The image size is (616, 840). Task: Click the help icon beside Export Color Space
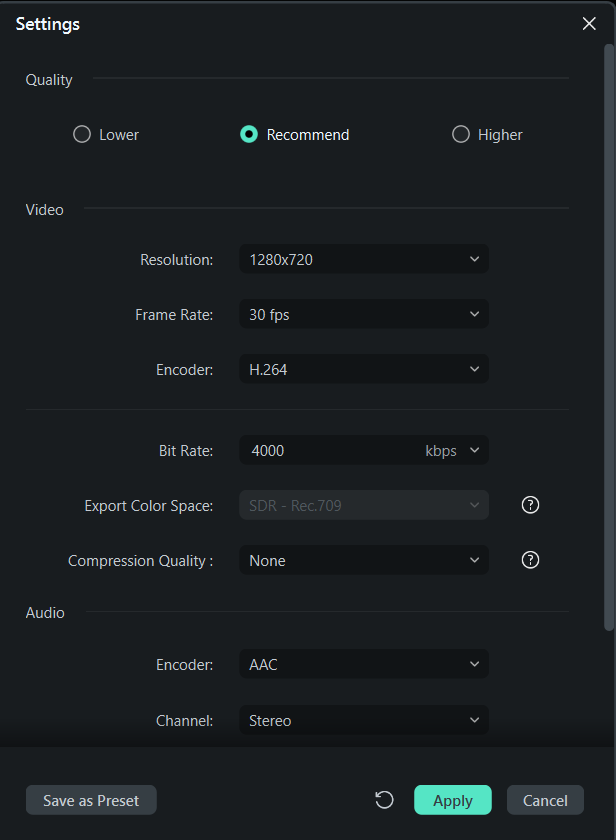pos(531,505)
